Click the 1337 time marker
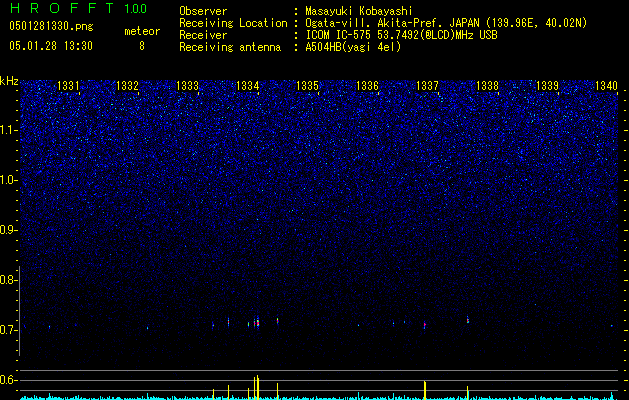The height and width of the screenshot is (400, 629). 428,85
